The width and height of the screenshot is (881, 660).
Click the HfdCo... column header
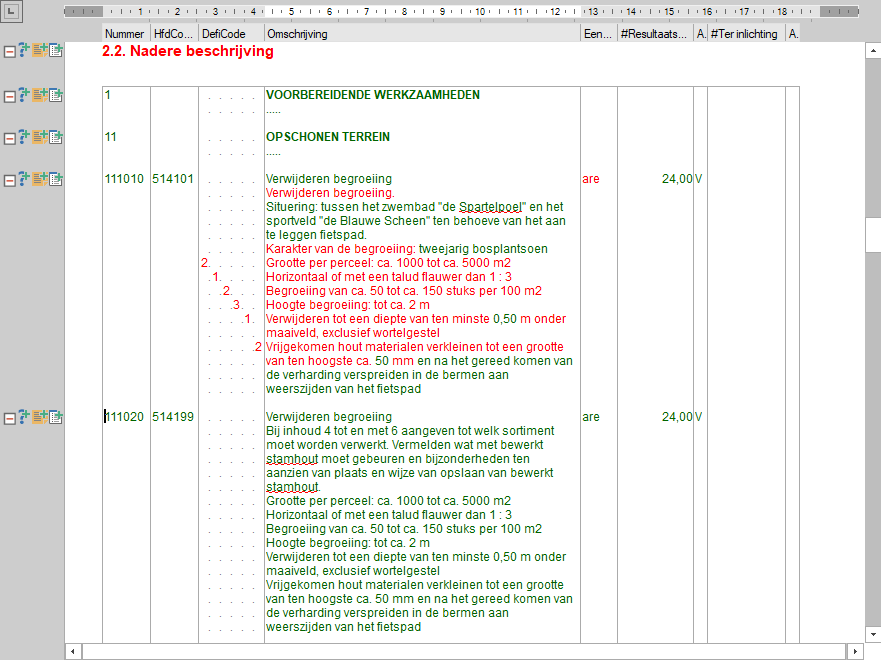pyautogui.click(x=174, y=34)
